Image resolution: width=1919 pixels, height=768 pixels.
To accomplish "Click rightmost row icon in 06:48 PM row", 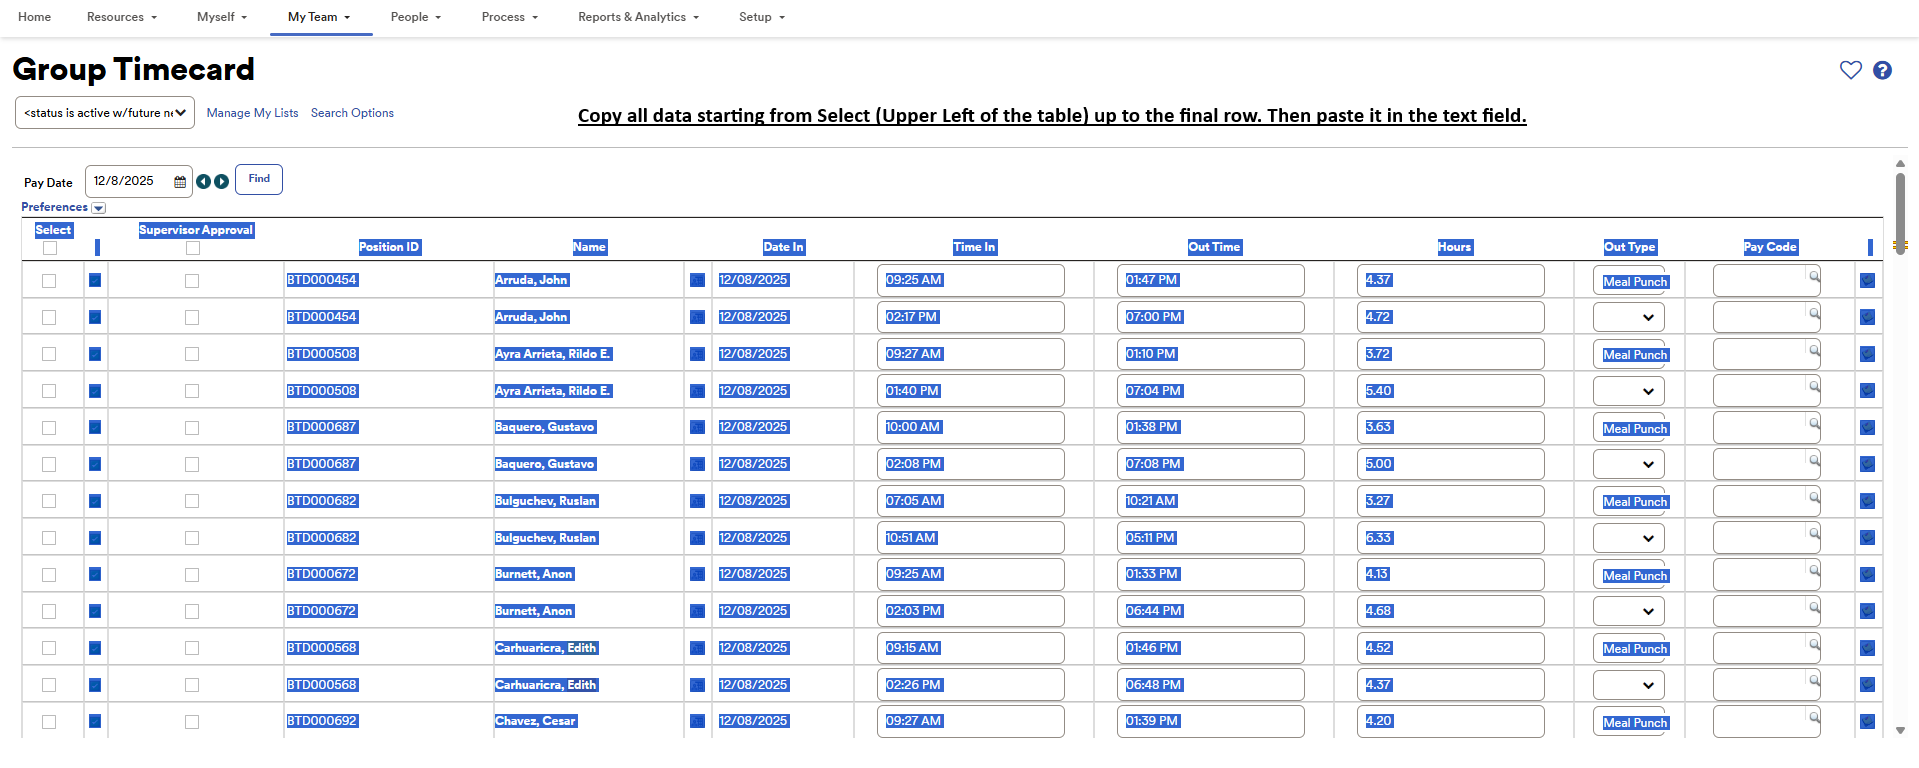I will [1867, 685].
